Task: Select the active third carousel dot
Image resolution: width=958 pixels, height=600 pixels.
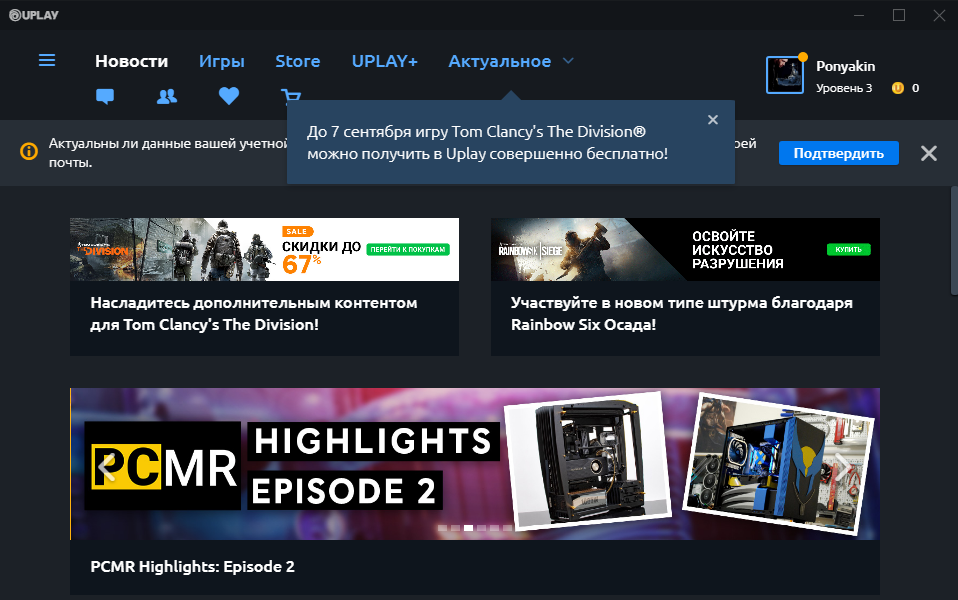Action: coord(469,528)
